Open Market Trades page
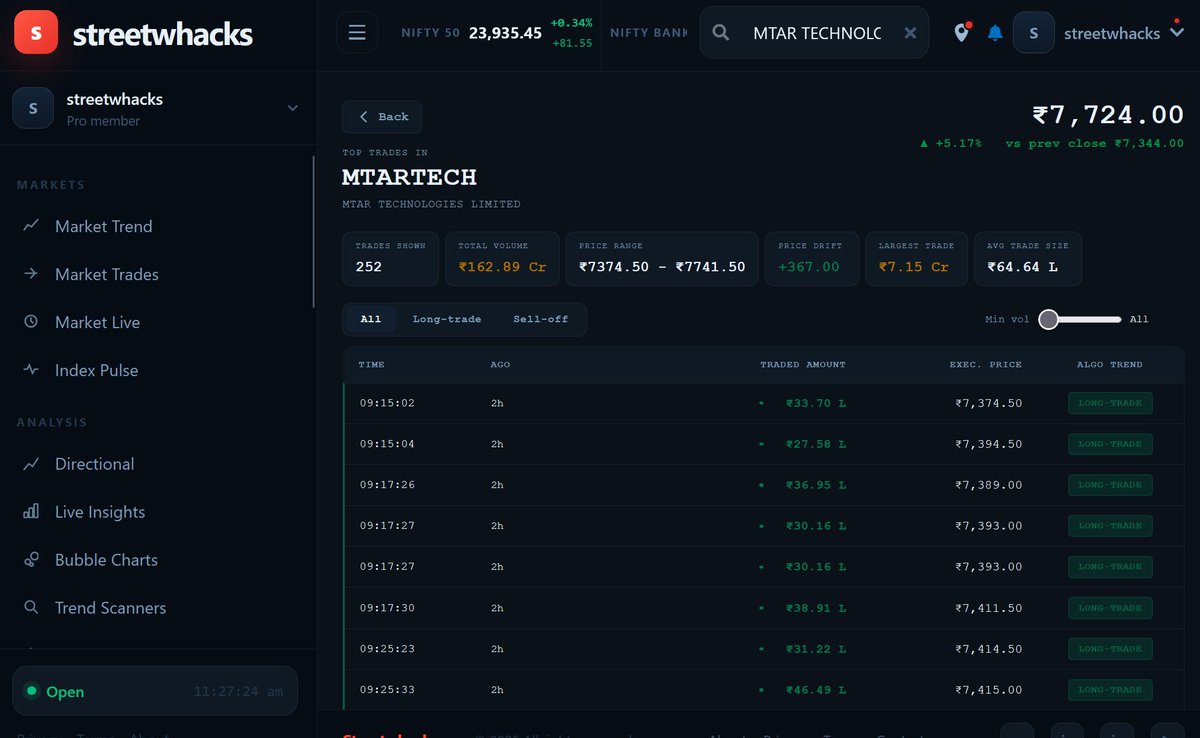 pyautogui.click(x=106, y=275)
